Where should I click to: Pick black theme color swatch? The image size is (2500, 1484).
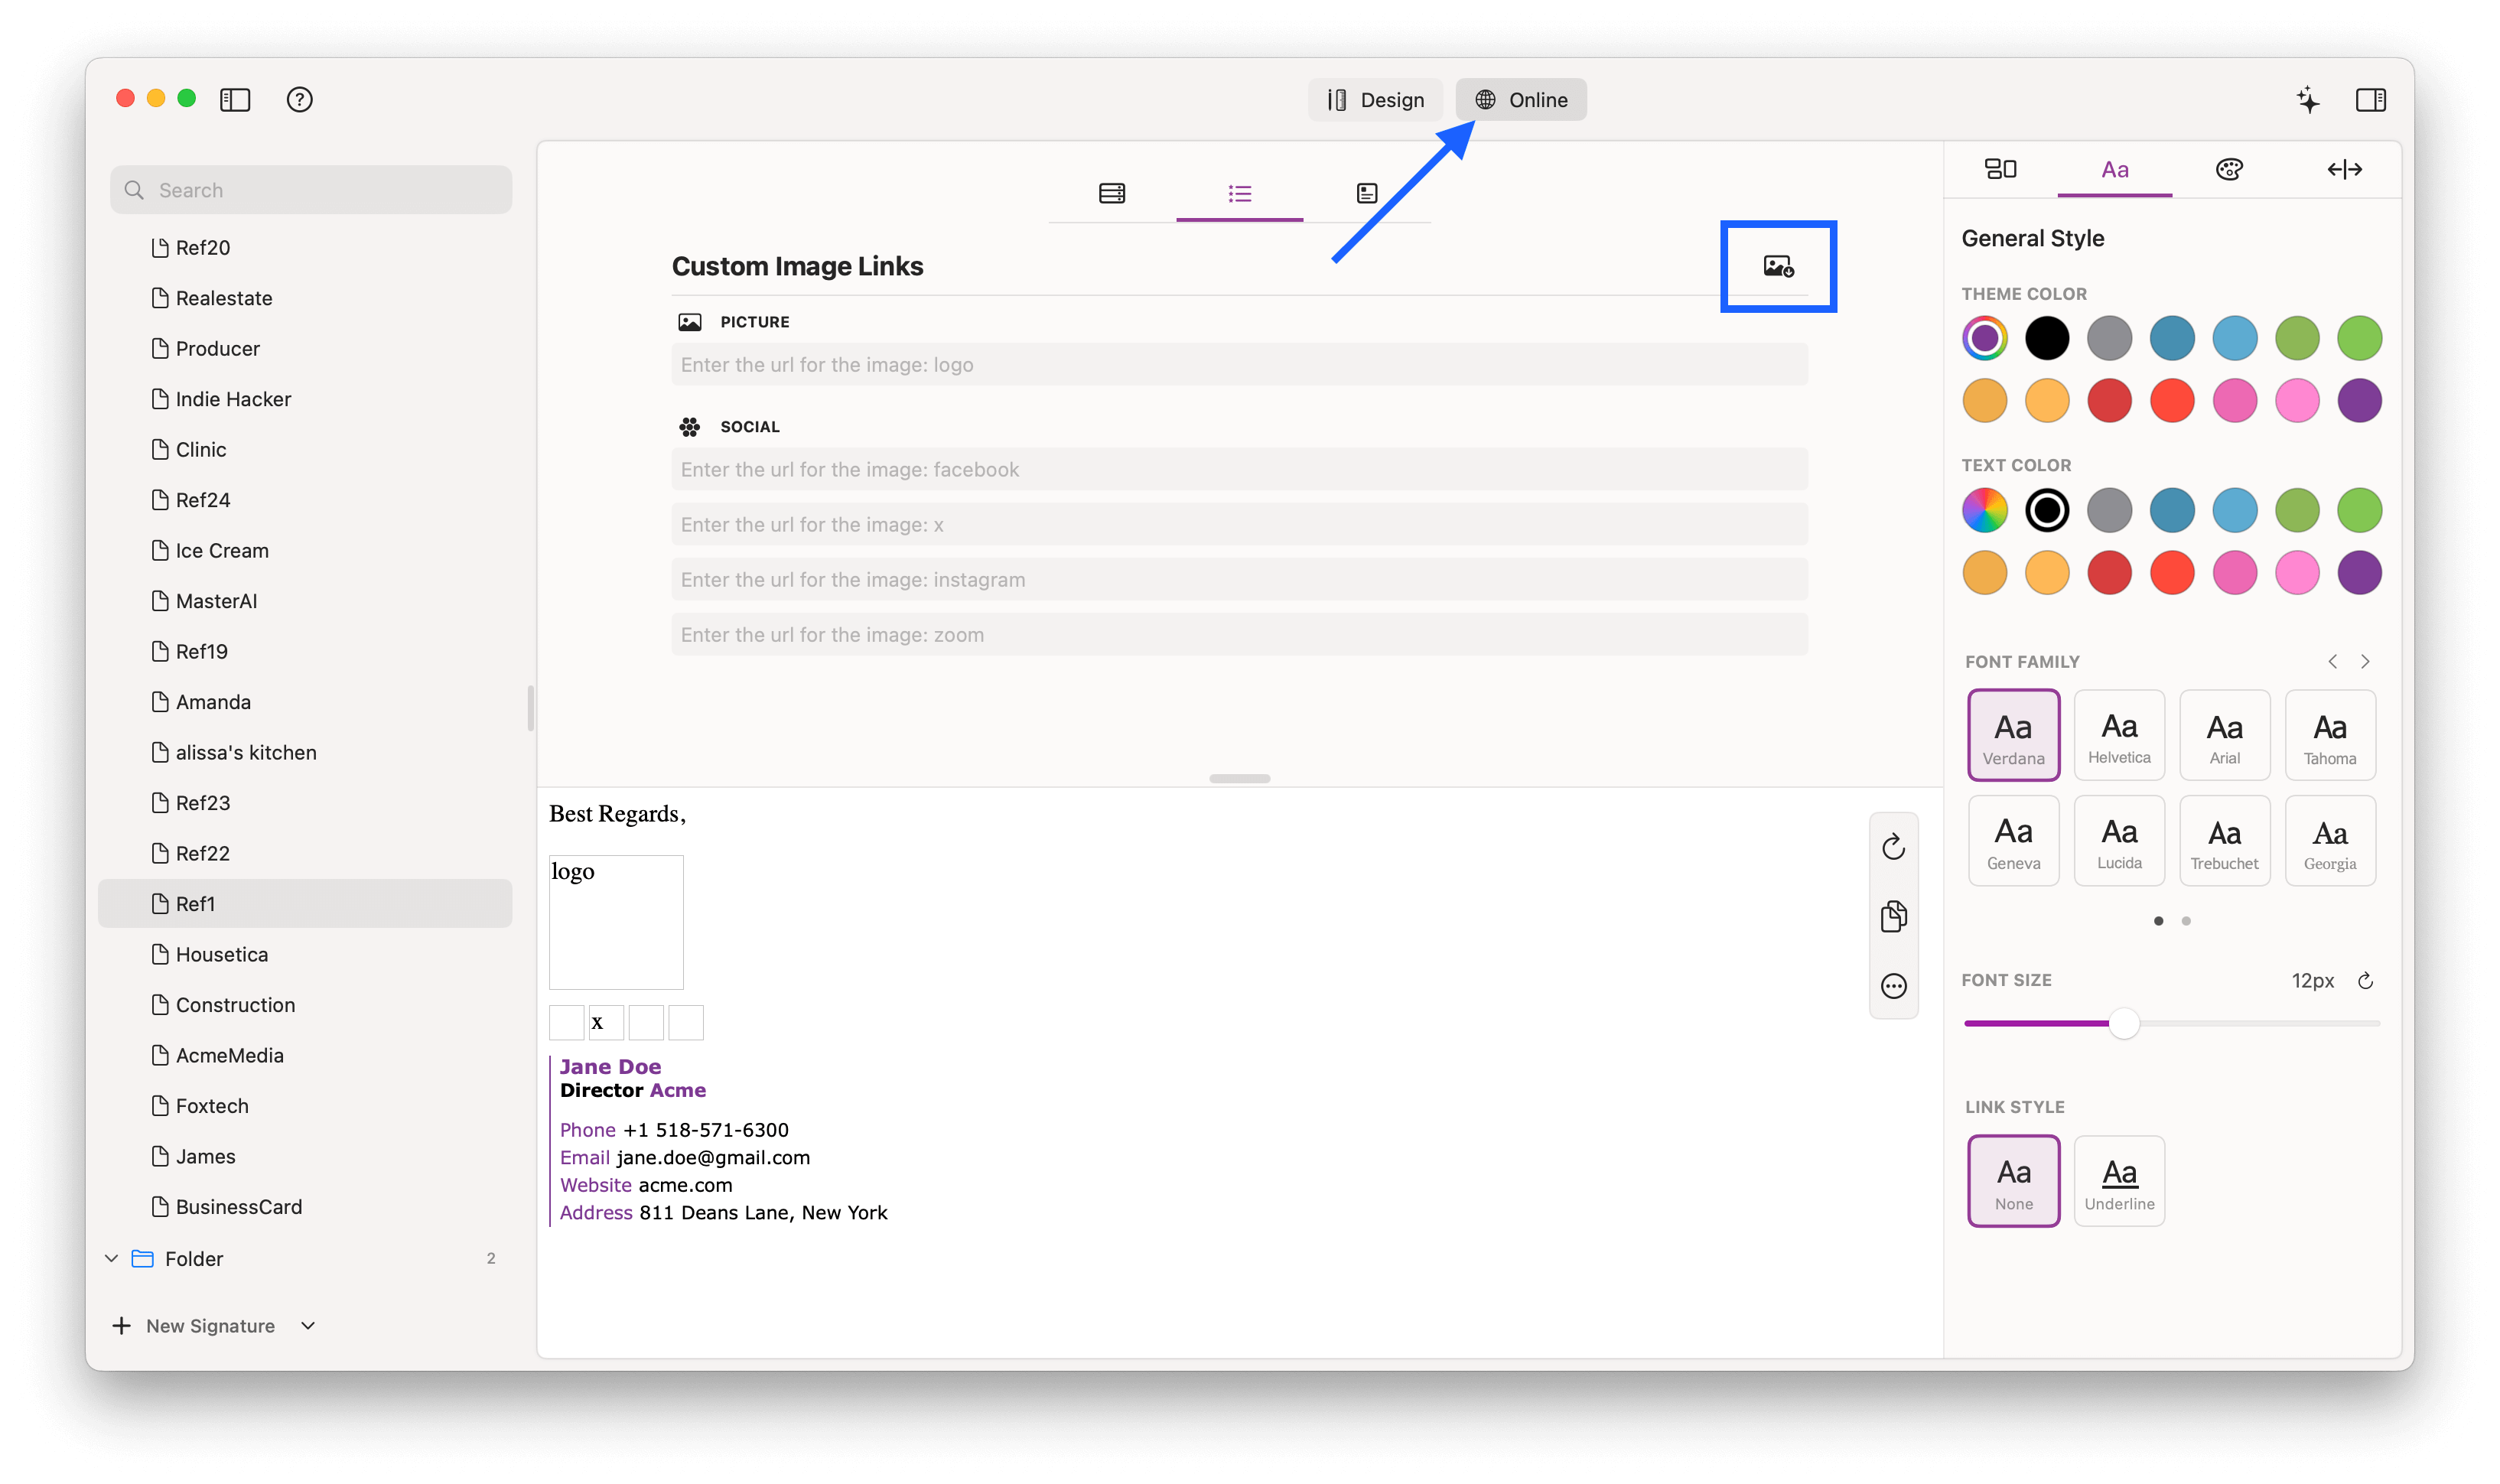tap(2047, 338)
